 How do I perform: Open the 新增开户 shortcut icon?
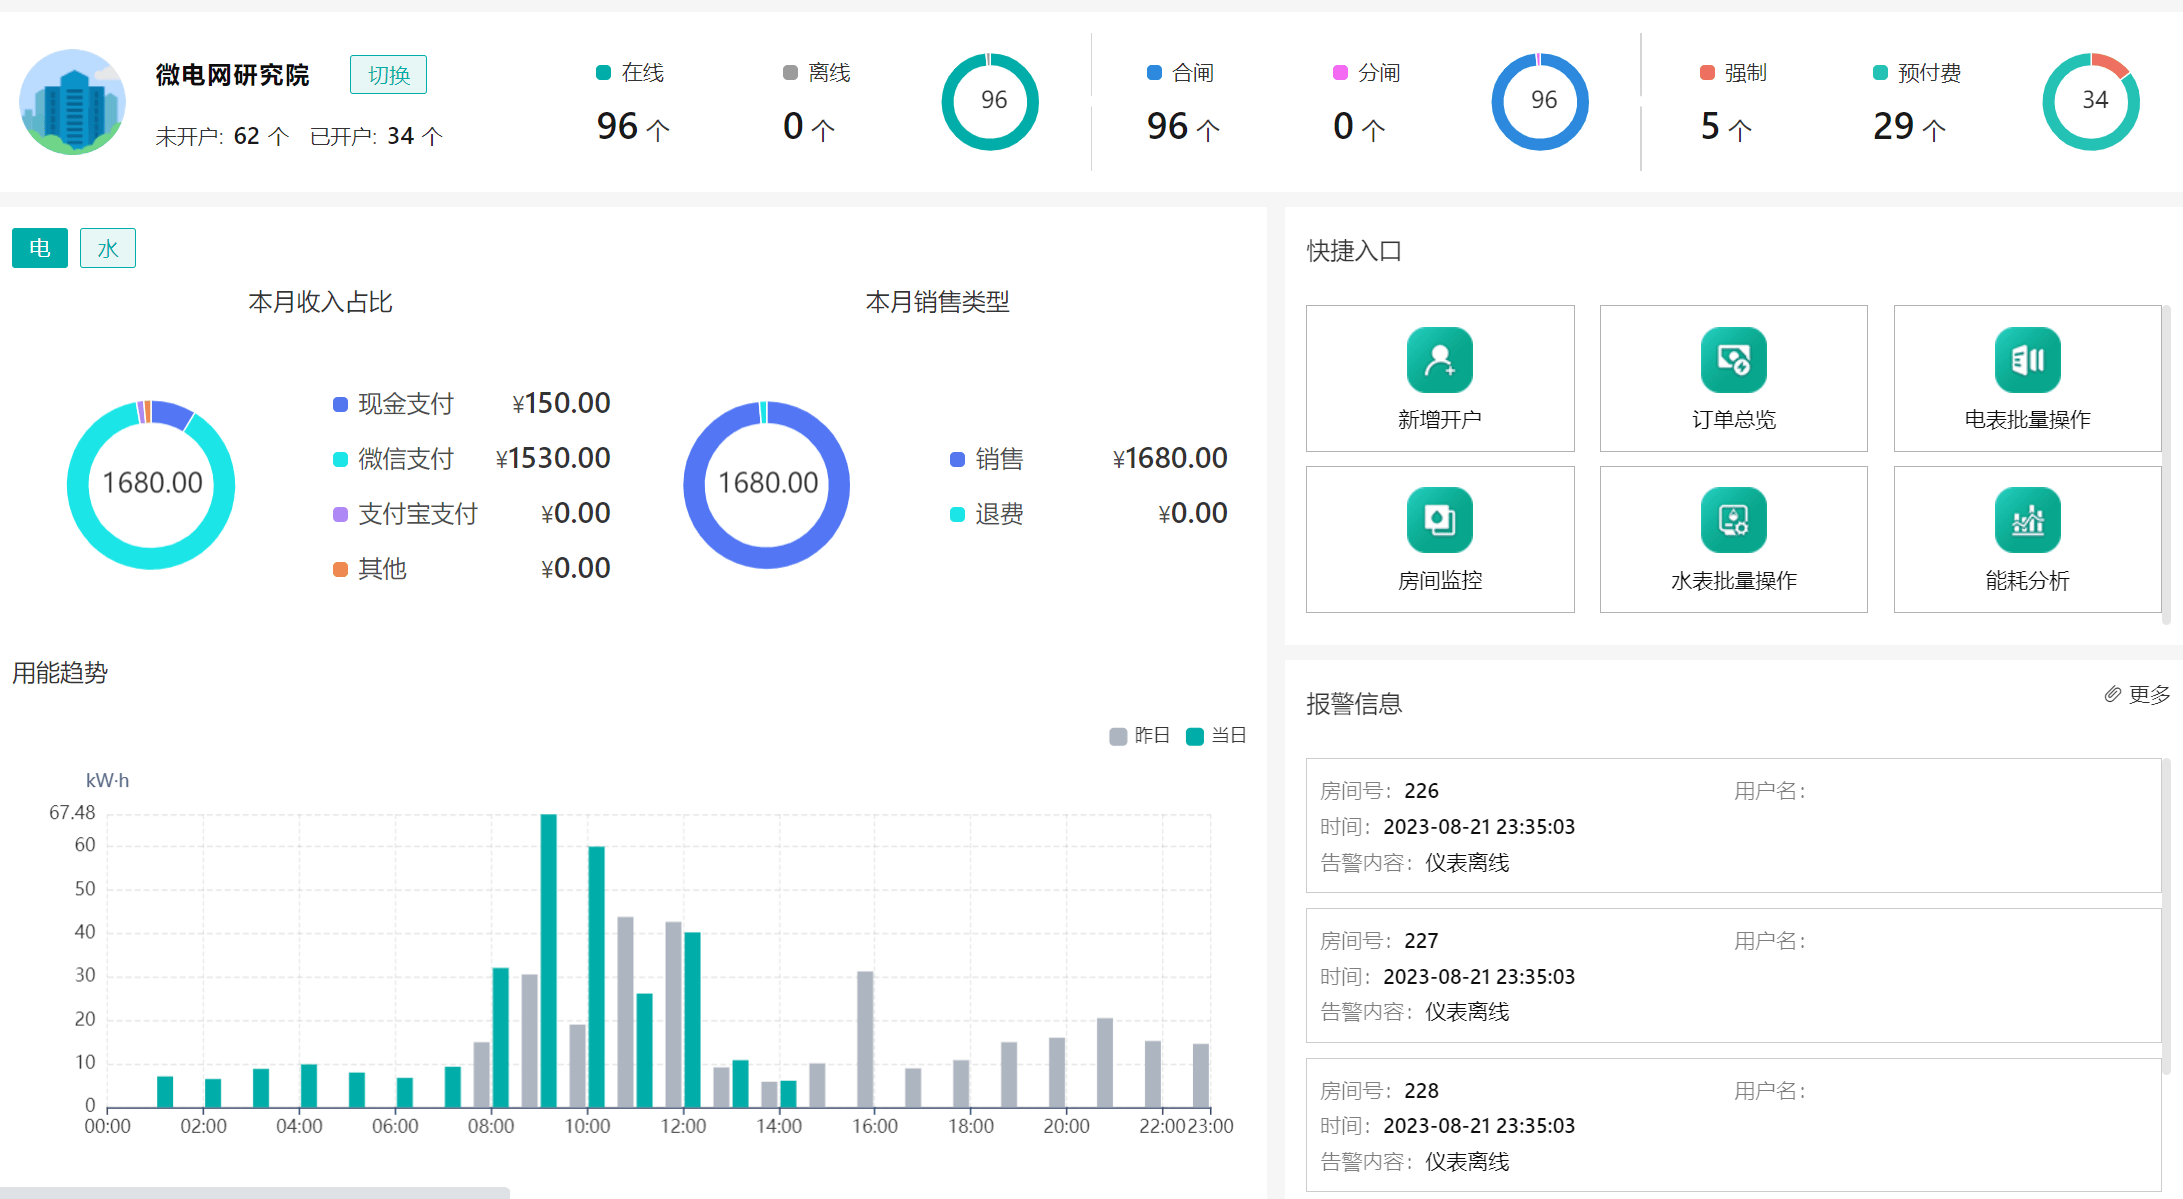1439,360
